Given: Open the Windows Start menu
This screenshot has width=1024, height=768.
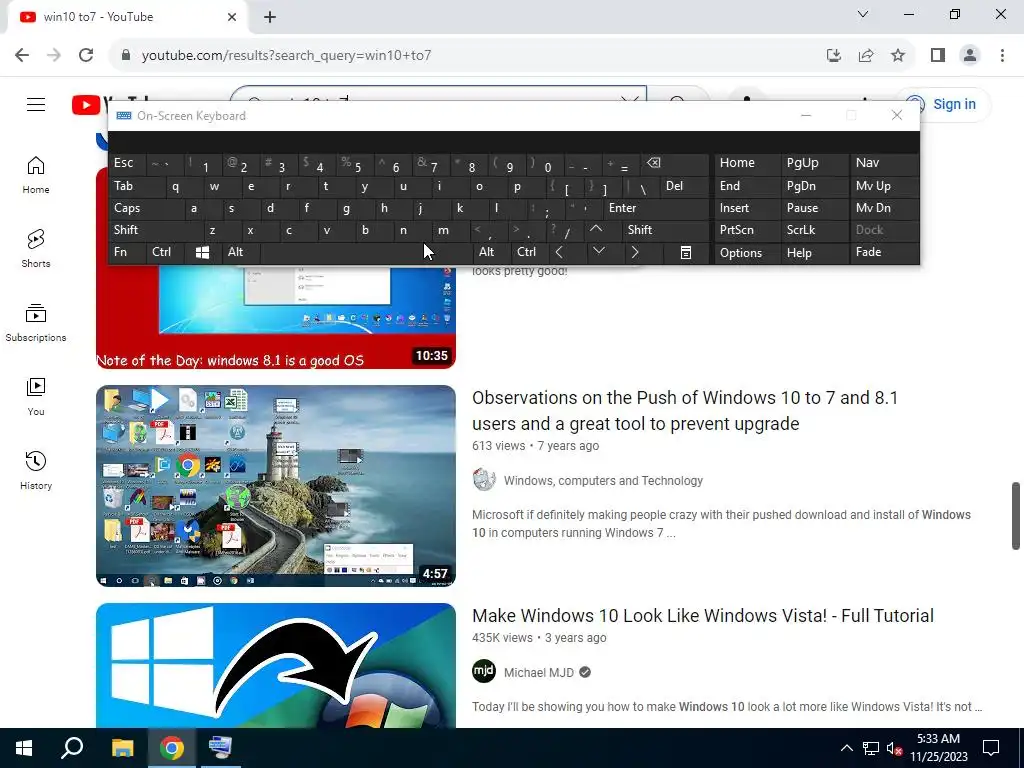Looking at the screenshot, I should coord(24,748).
